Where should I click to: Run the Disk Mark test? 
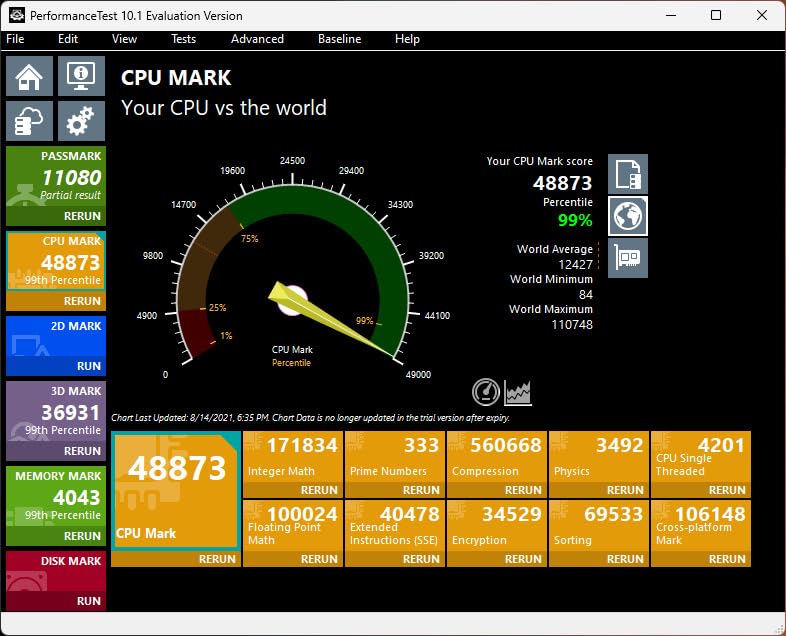(x=89, y=601)
